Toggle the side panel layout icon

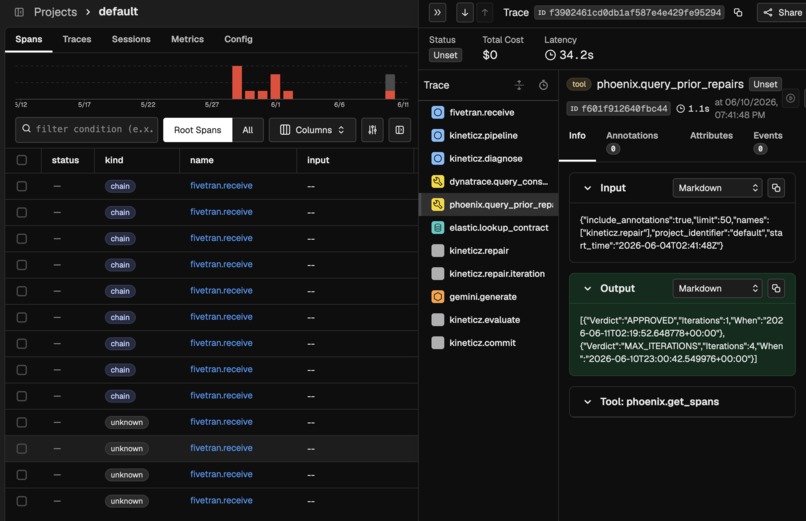pos(399,130)
